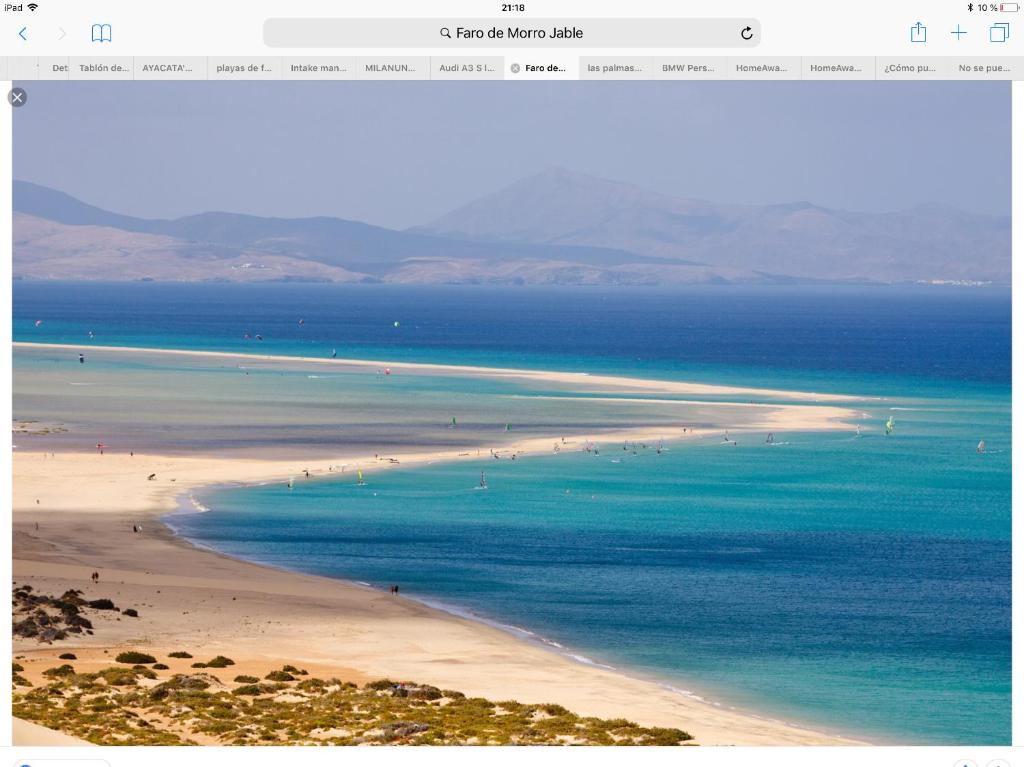Open the playas de f... tab
Screen dimensions: 1024x767
pyautogui.click(x=244, y=68)
